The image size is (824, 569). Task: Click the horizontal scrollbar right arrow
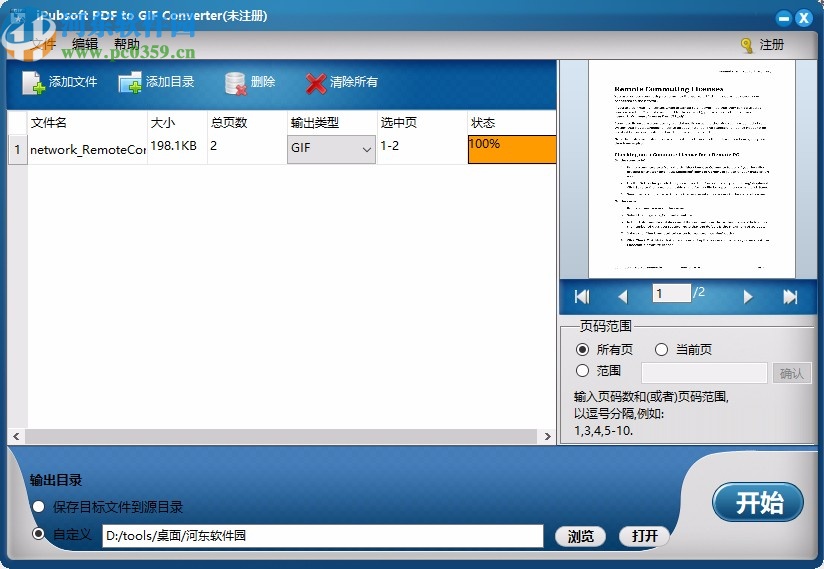(548, 436)
